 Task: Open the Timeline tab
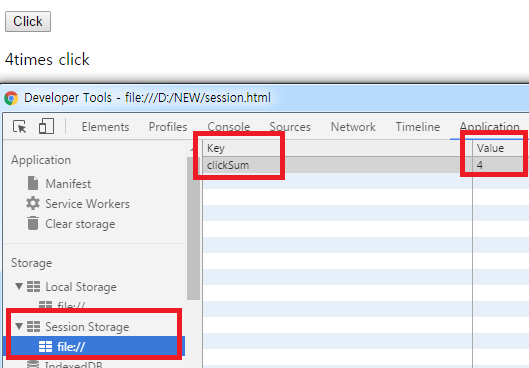418,127
